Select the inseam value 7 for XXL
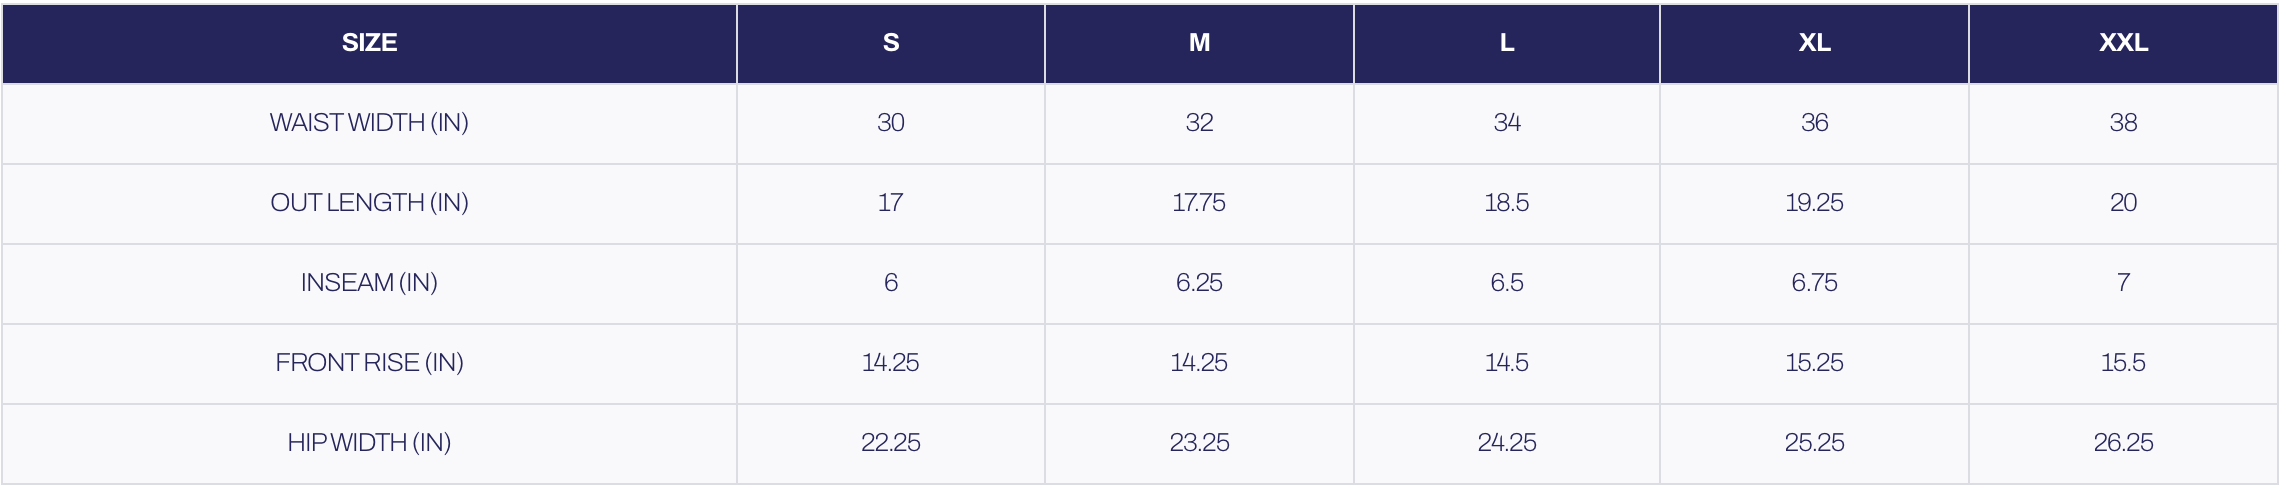The image size is (2286, 492). coord(2123,283)
